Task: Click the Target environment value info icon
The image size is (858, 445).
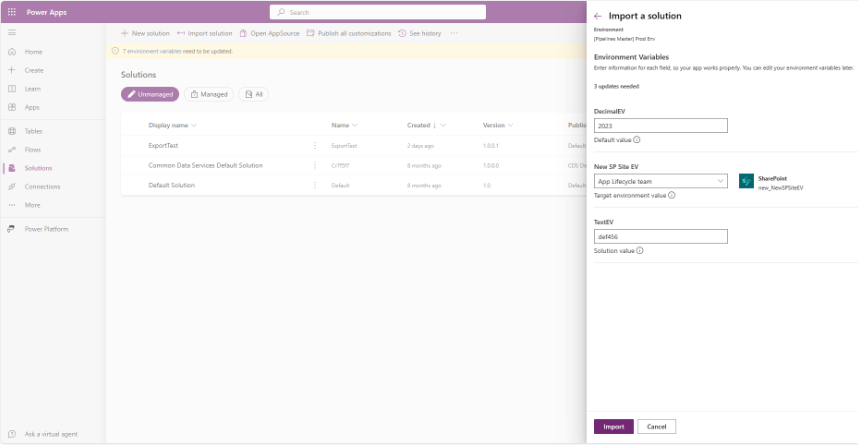Action: coord(671,195)
